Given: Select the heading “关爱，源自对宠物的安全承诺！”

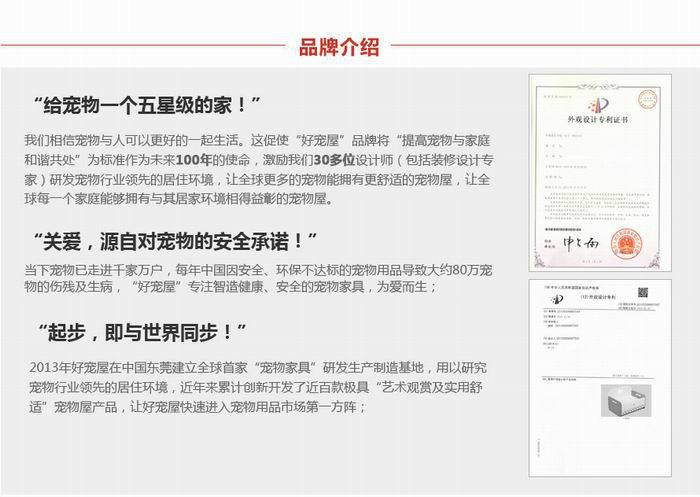Looking at the screenshot, I should click(175, 241).
